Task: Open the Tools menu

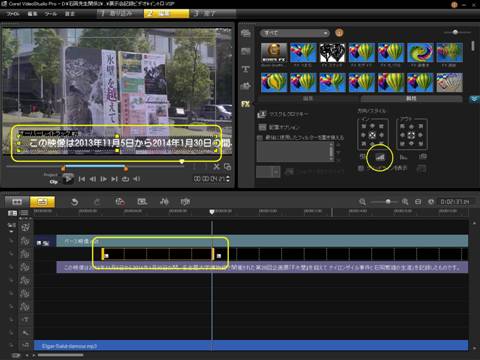Action: coord(50,14)
